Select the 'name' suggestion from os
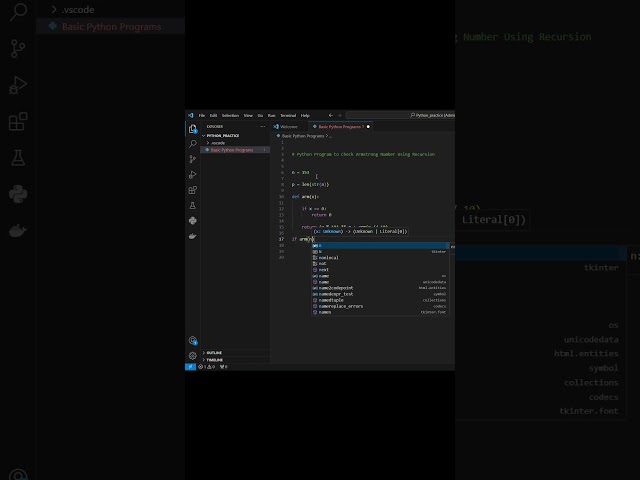Image resolution: width=640 pixels, height=480 pixels. tap(380, 276)
